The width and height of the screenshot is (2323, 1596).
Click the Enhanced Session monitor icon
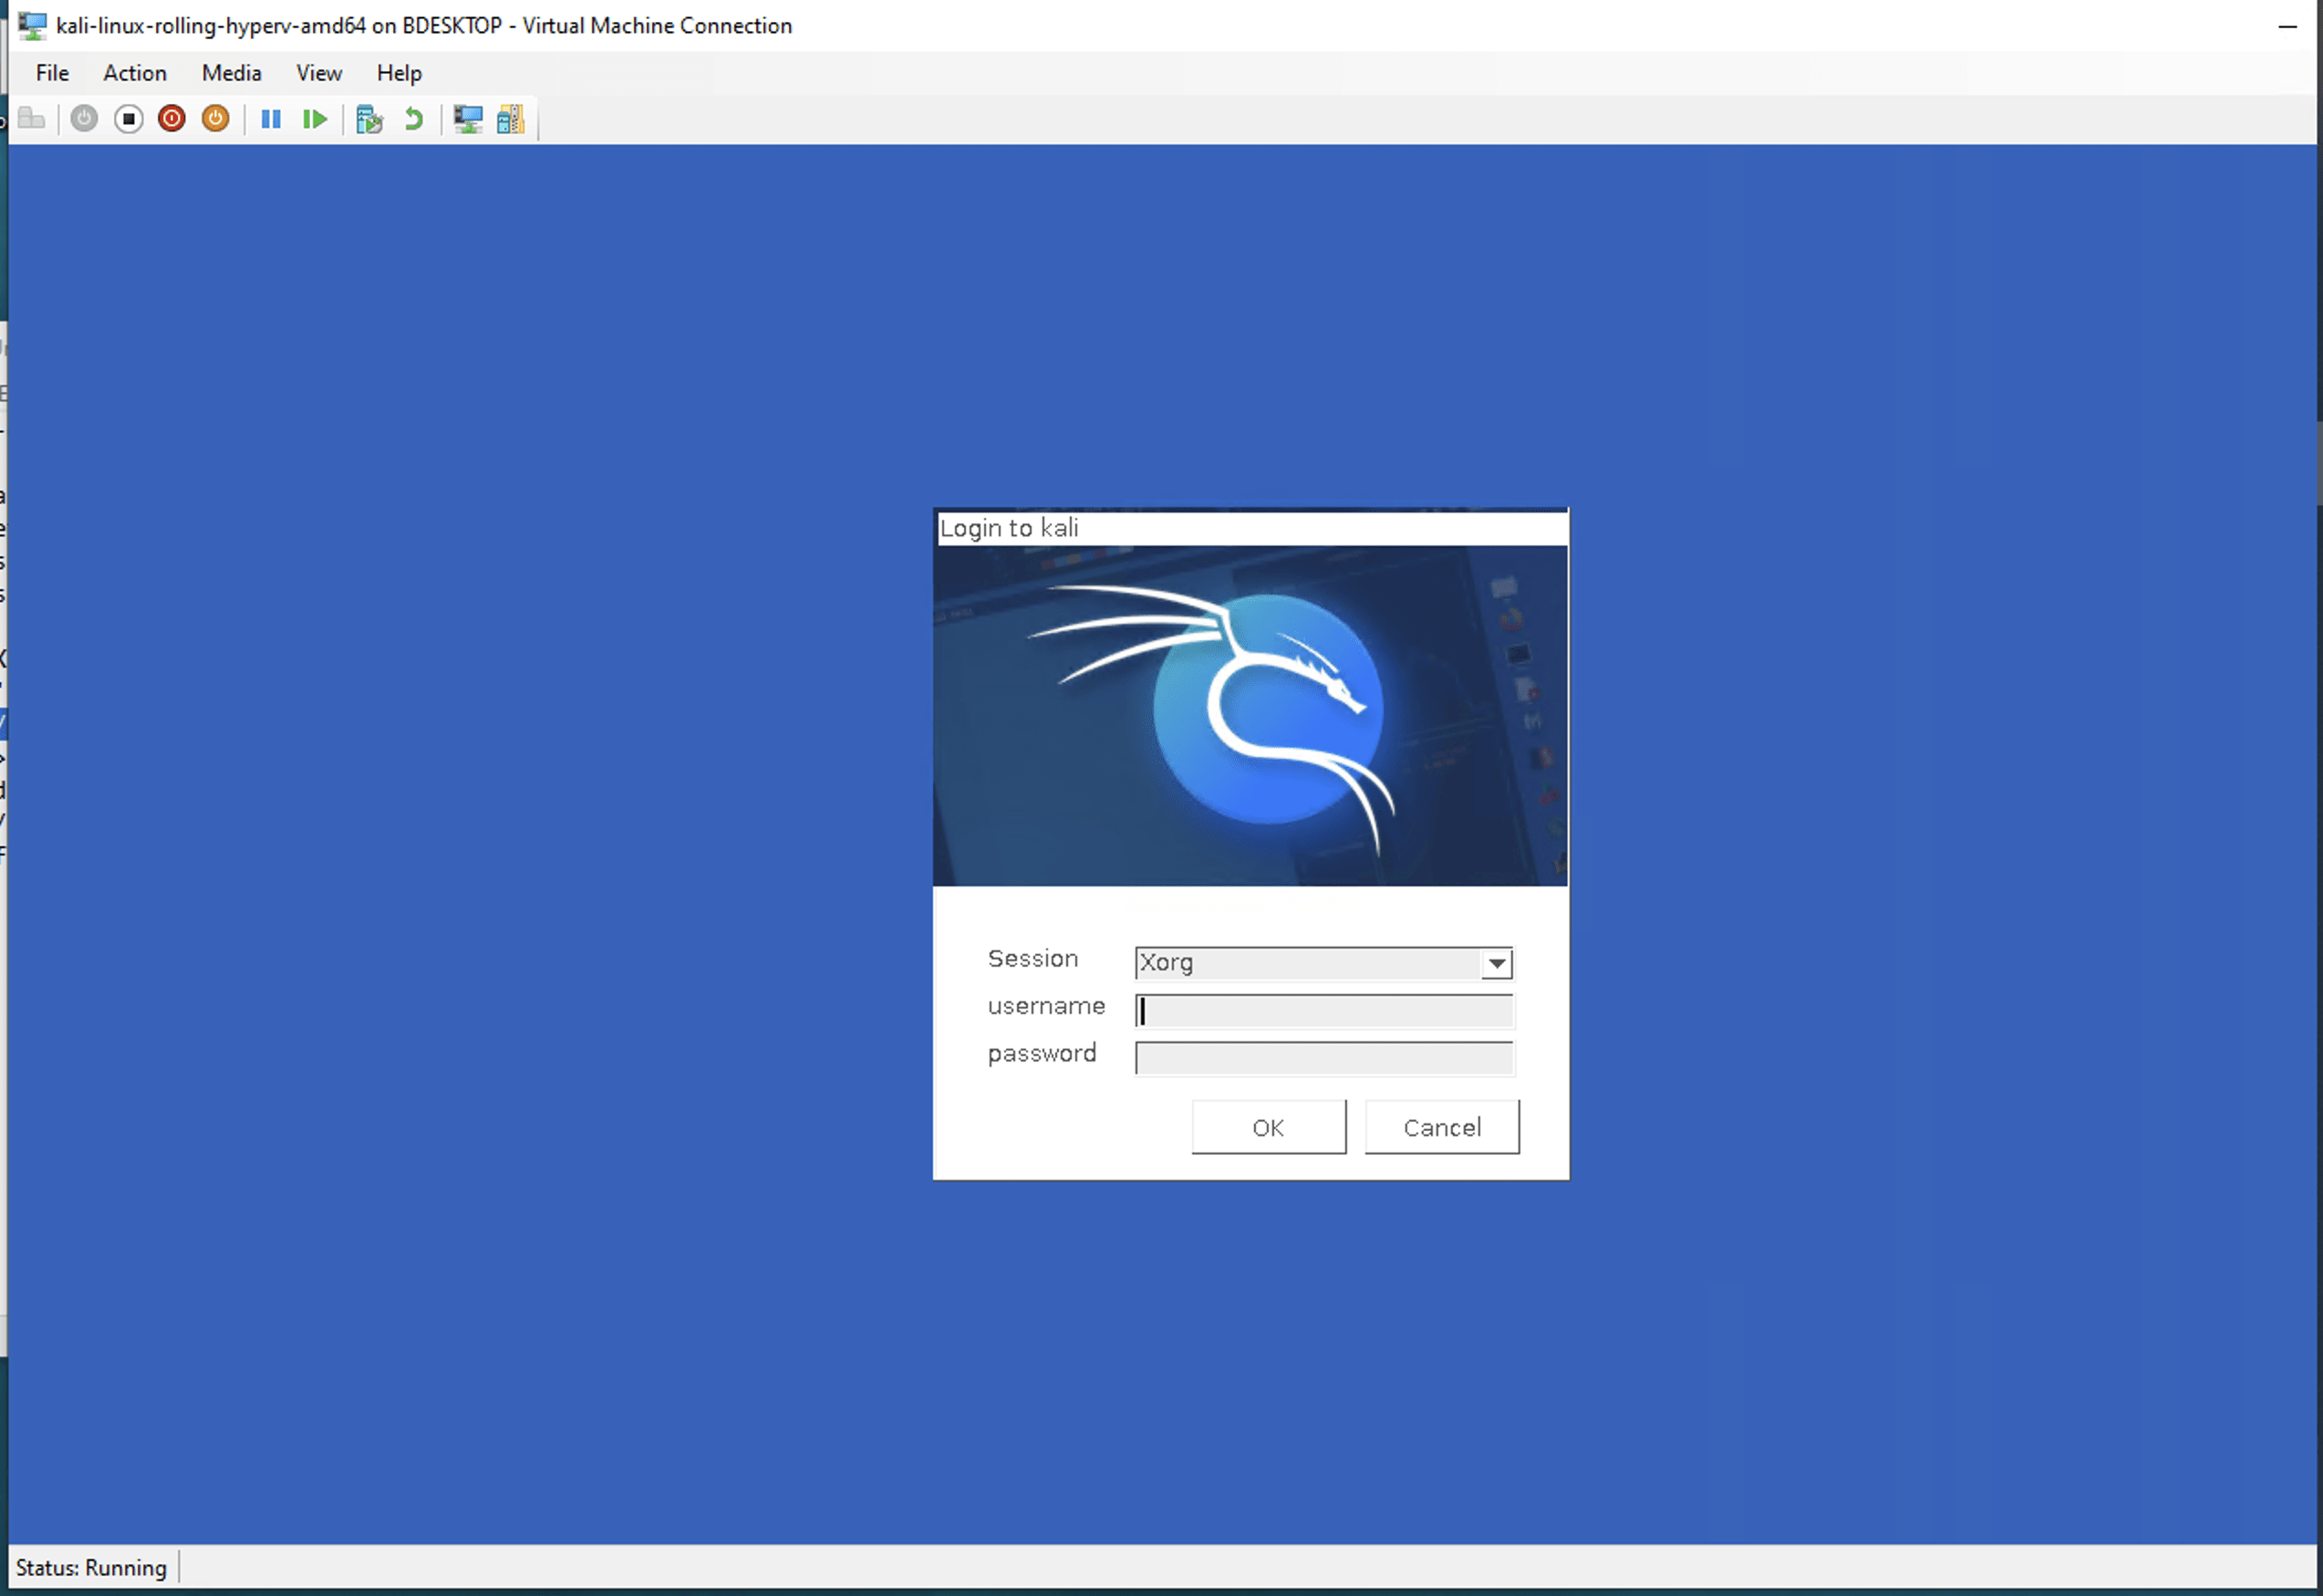coord(467,119)
